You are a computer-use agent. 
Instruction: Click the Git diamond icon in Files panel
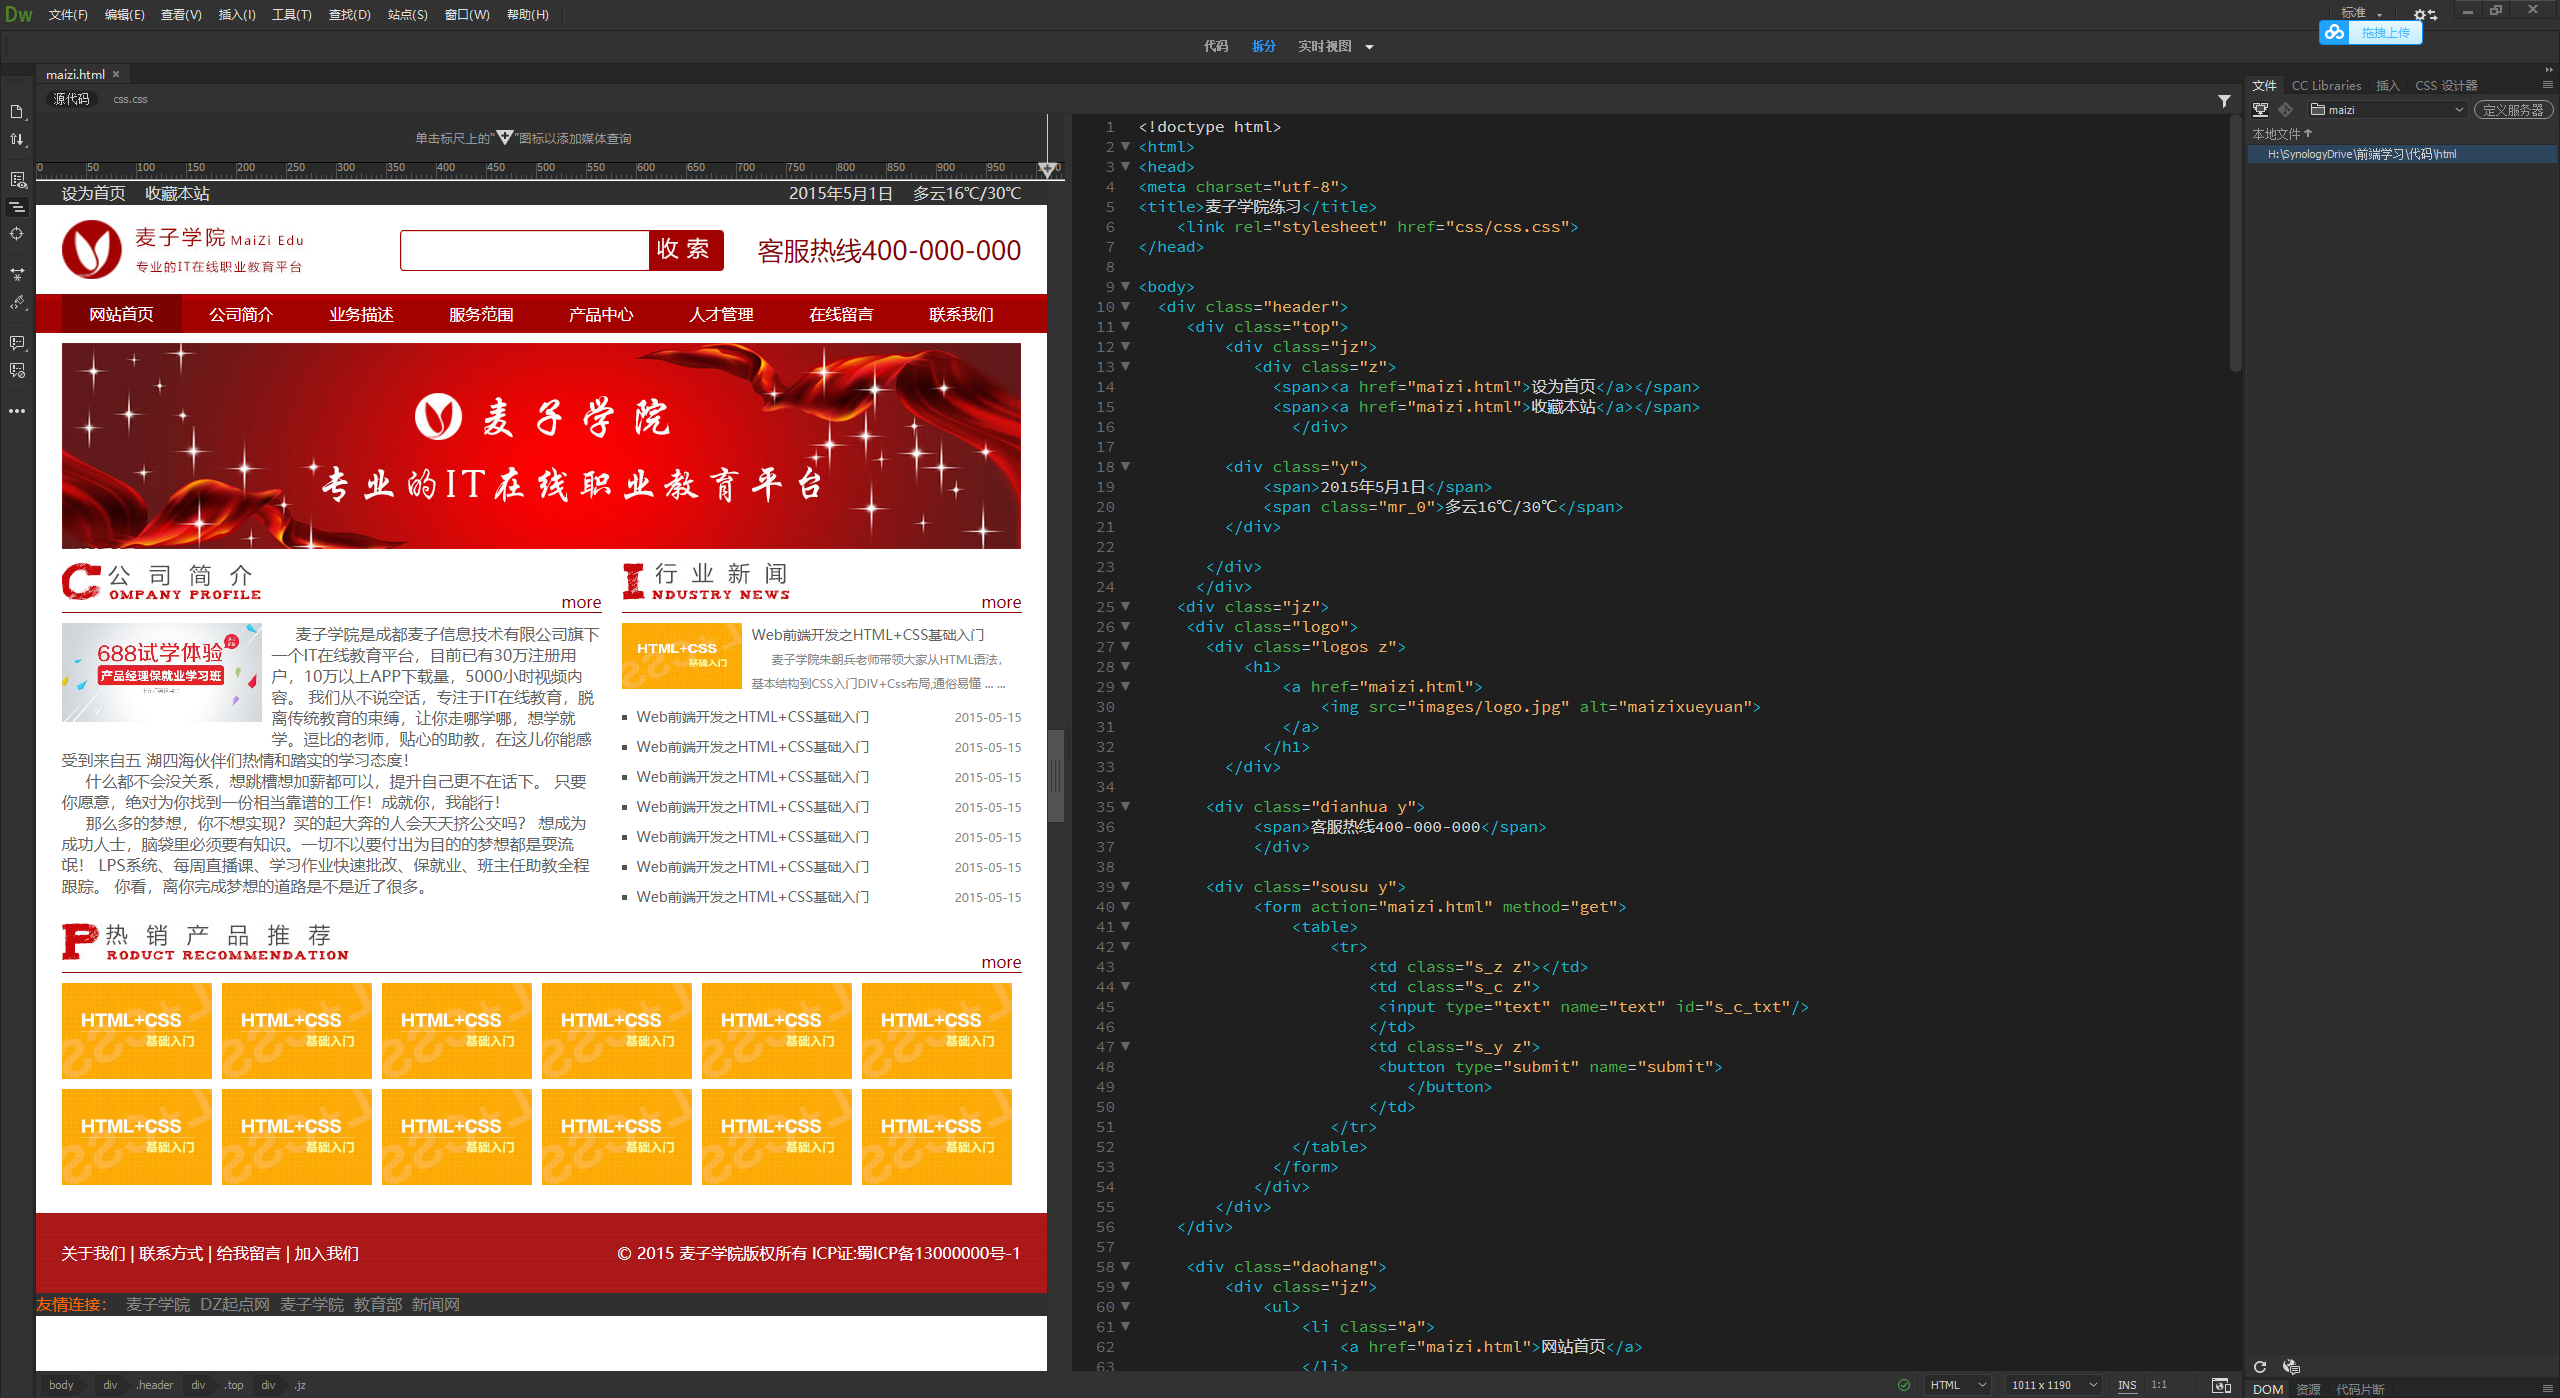click(2286, 110)
